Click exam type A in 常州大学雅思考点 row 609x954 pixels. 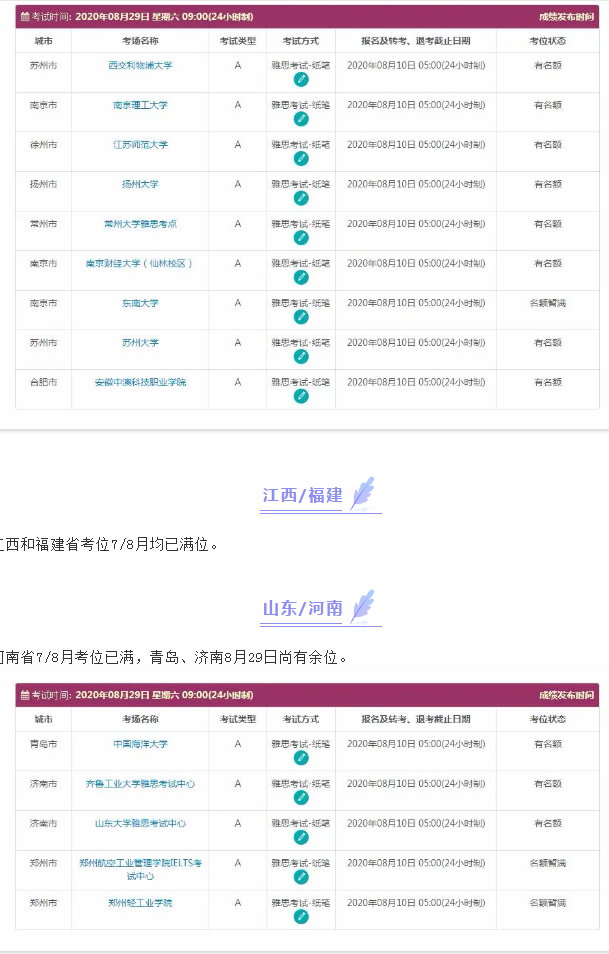click(237, 224)
